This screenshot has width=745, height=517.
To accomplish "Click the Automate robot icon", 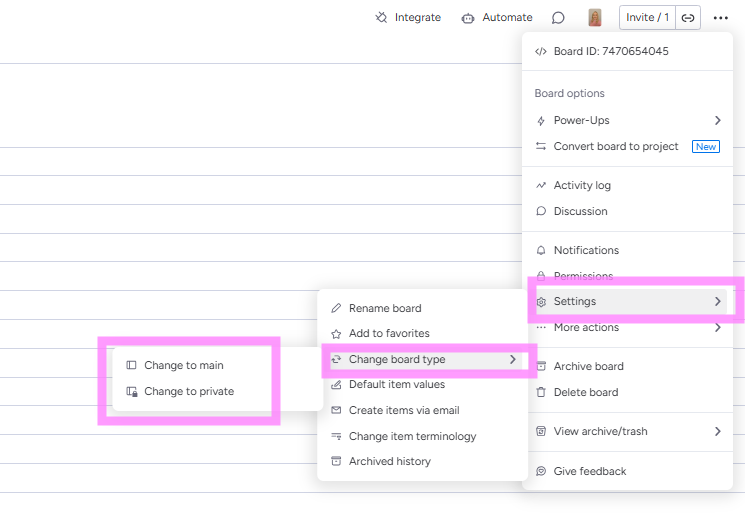I will pos(468,18).
